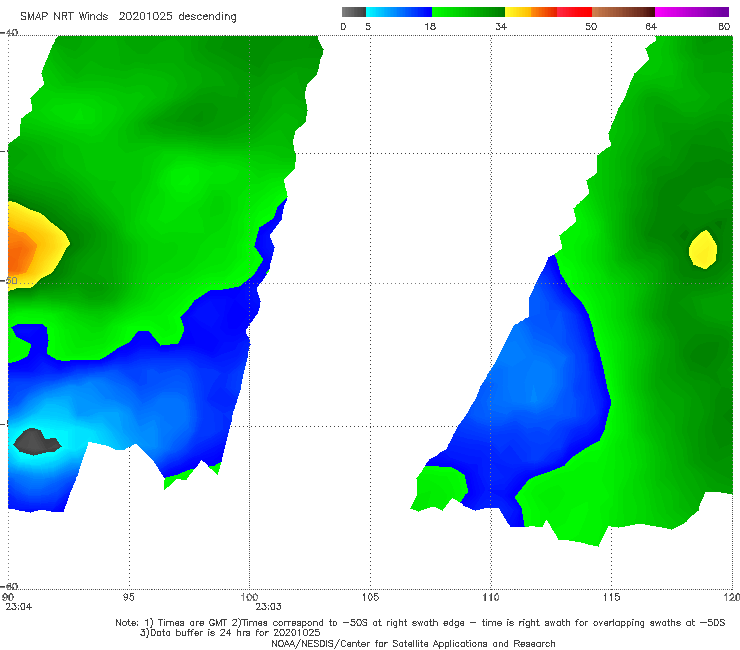Click the '34' color bar label

click(x=501, y=27)
